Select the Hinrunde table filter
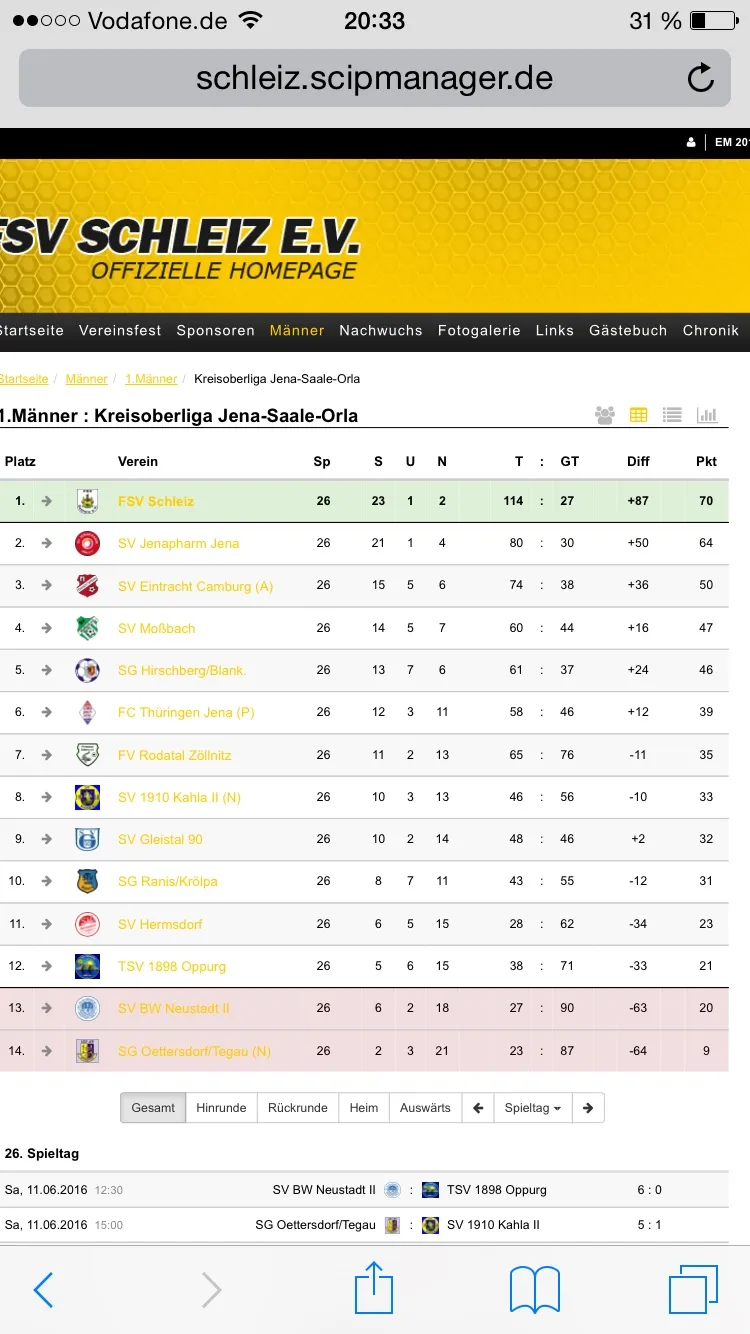 click(x=221, y=1108)
